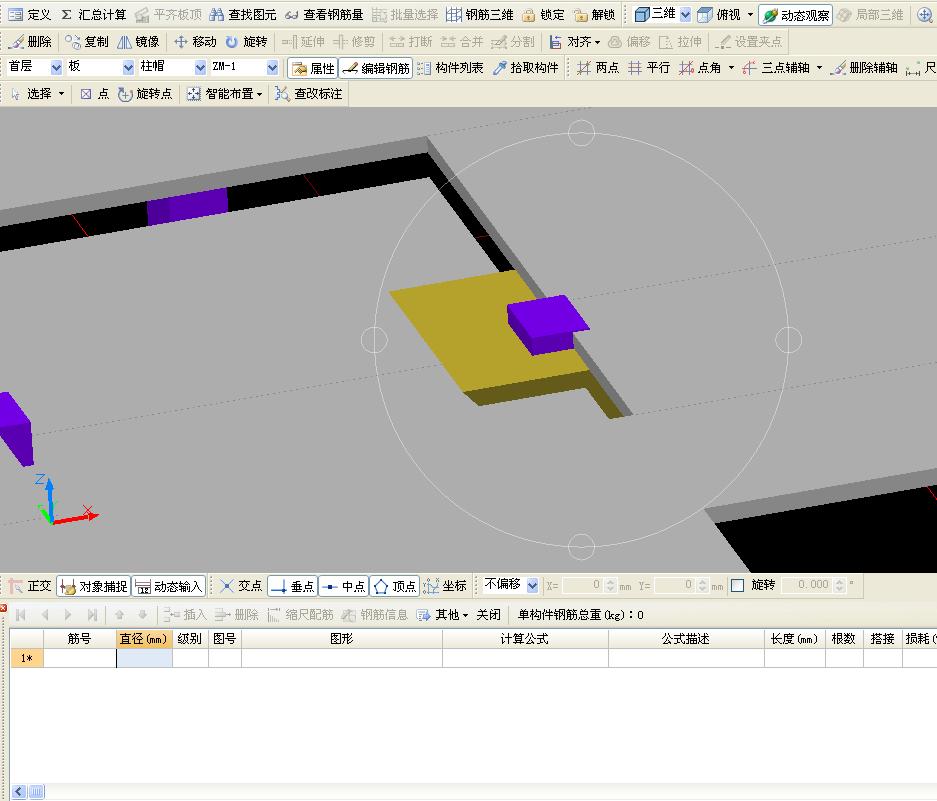The width and height of the screenshot is (937, 801).
Task: Click the 图形 column header
Action: (342, 639)
